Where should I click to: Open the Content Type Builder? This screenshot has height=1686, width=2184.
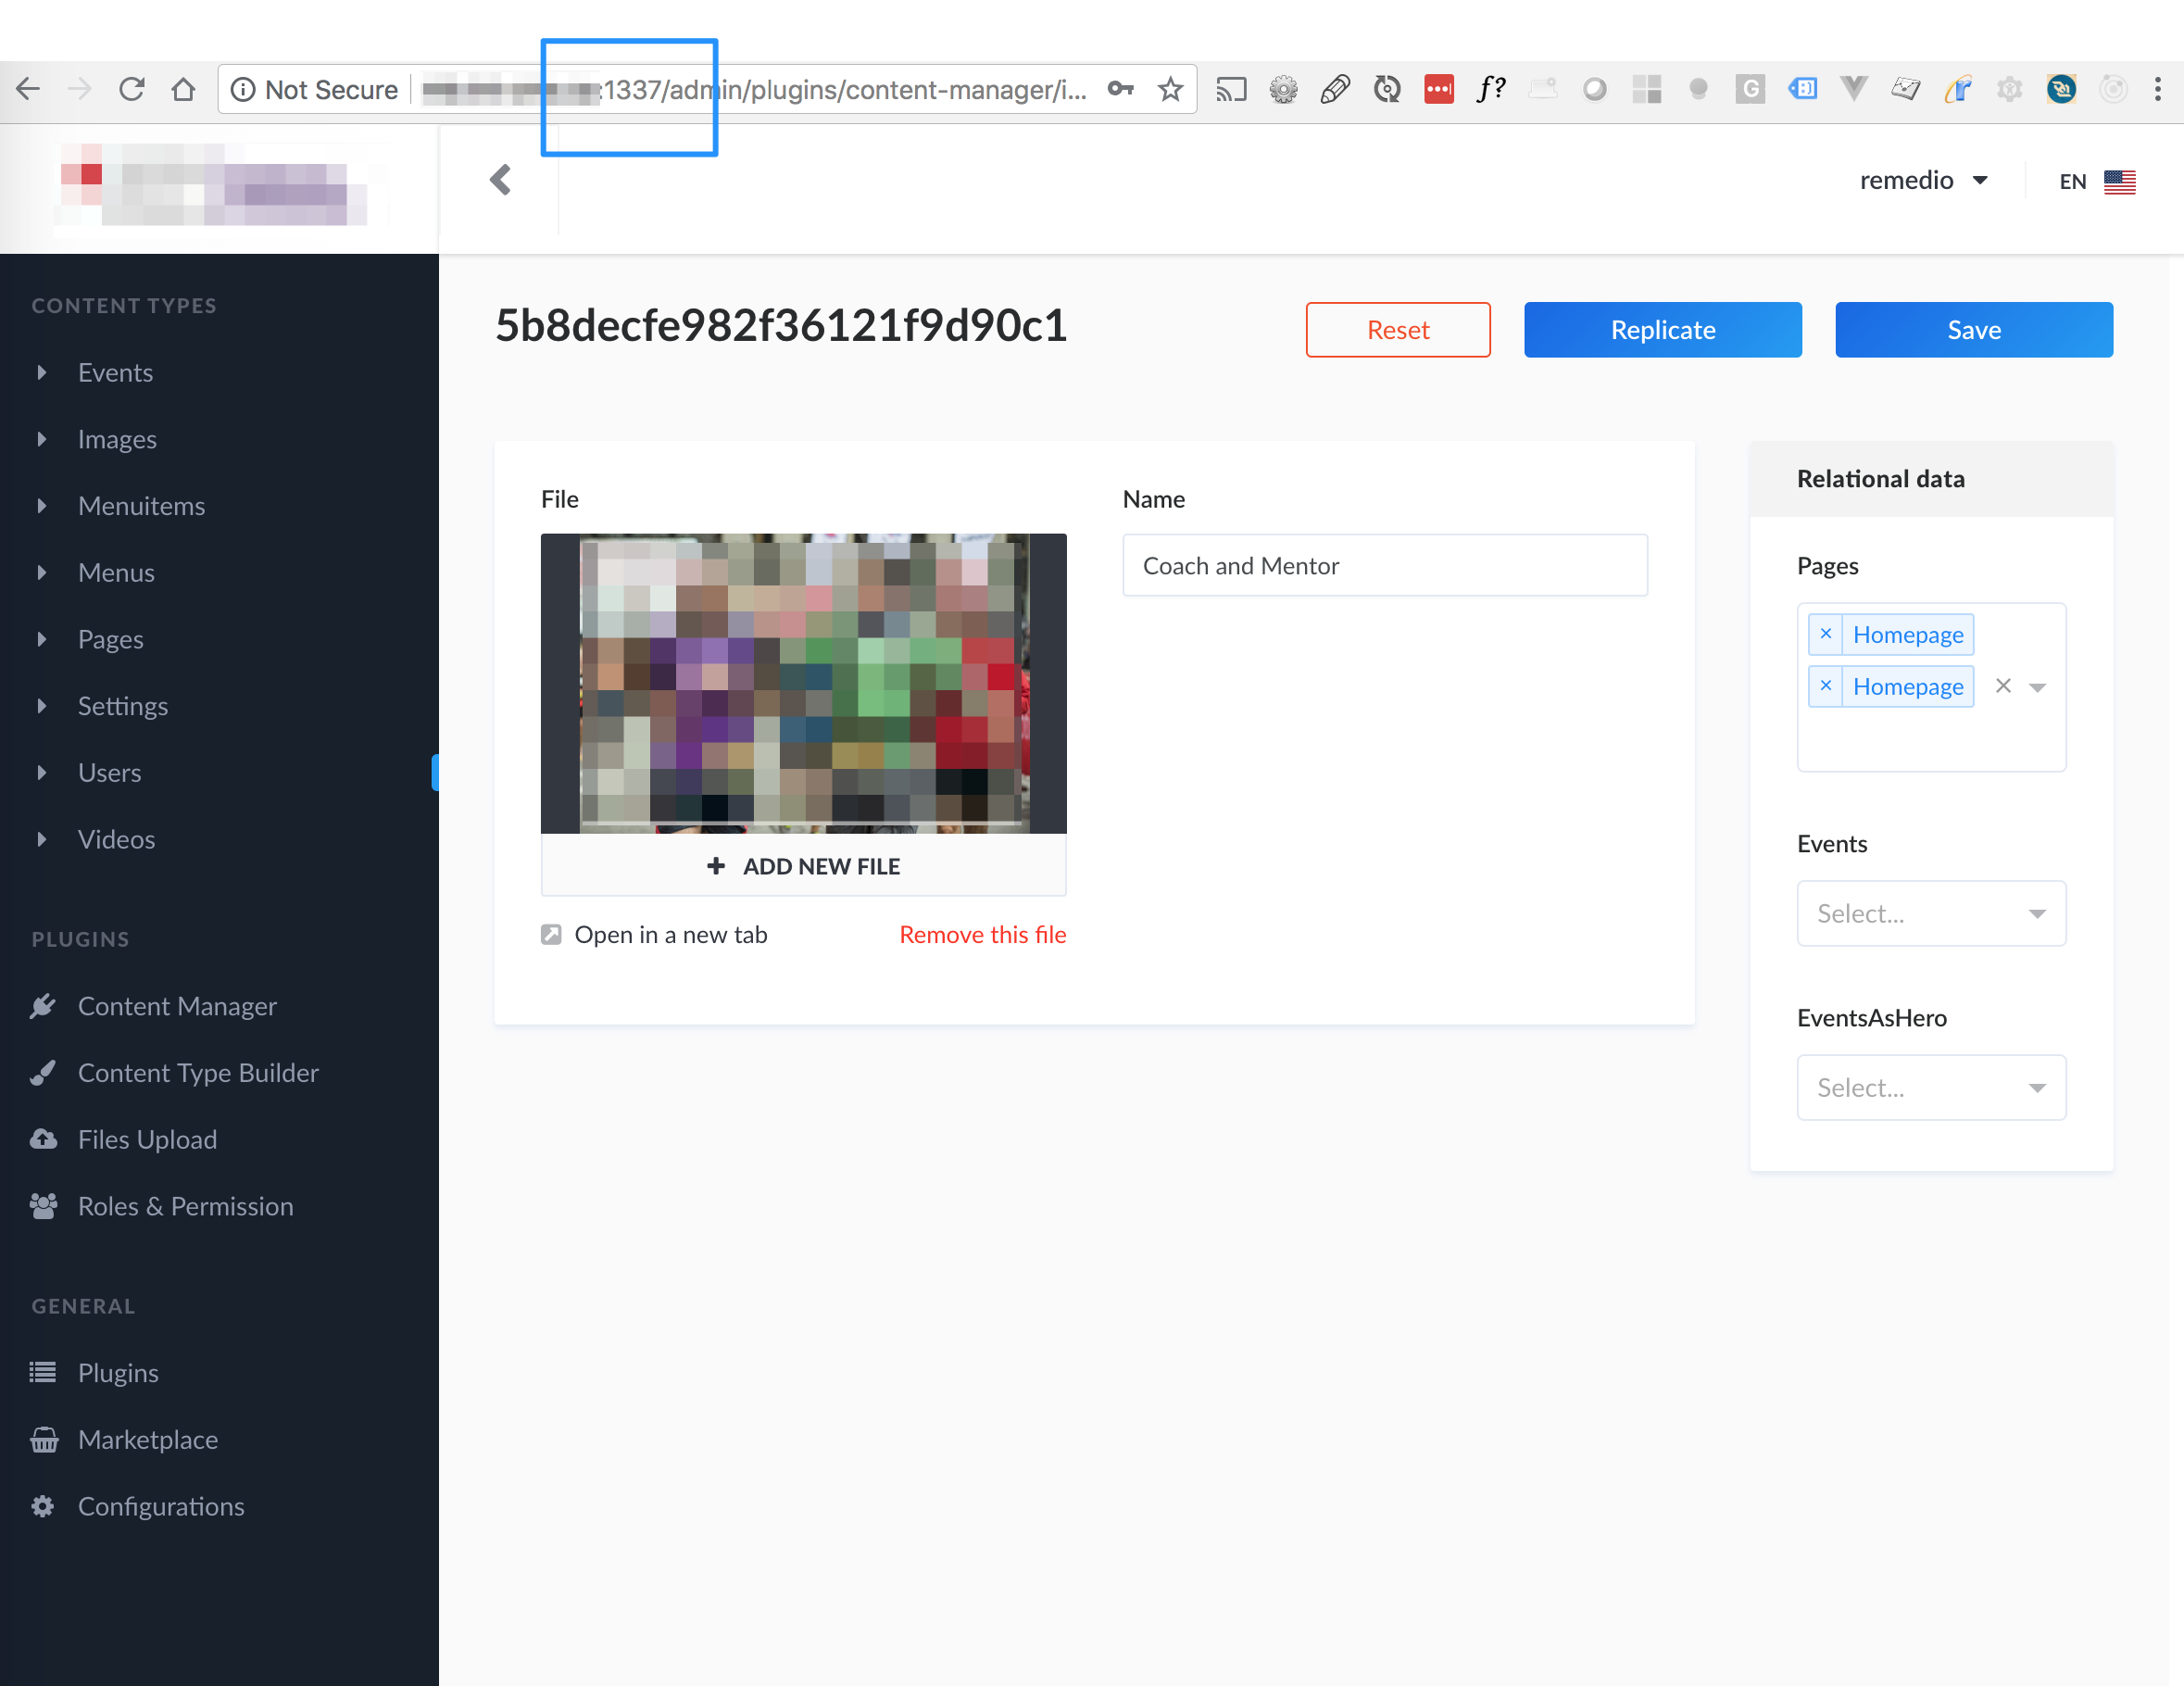click(x=198, y=1072)
